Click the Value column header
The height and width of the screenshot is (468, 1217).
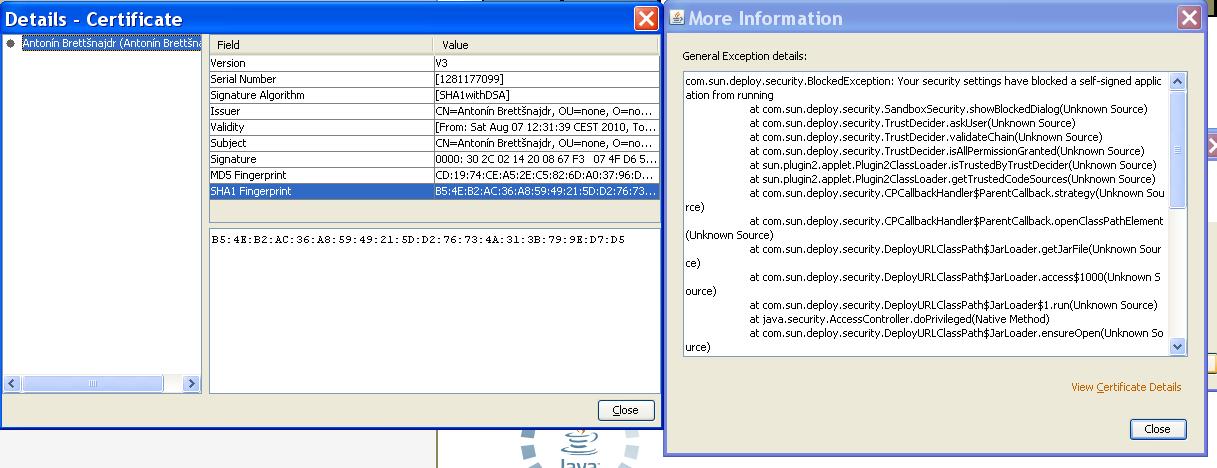(546, 45)
